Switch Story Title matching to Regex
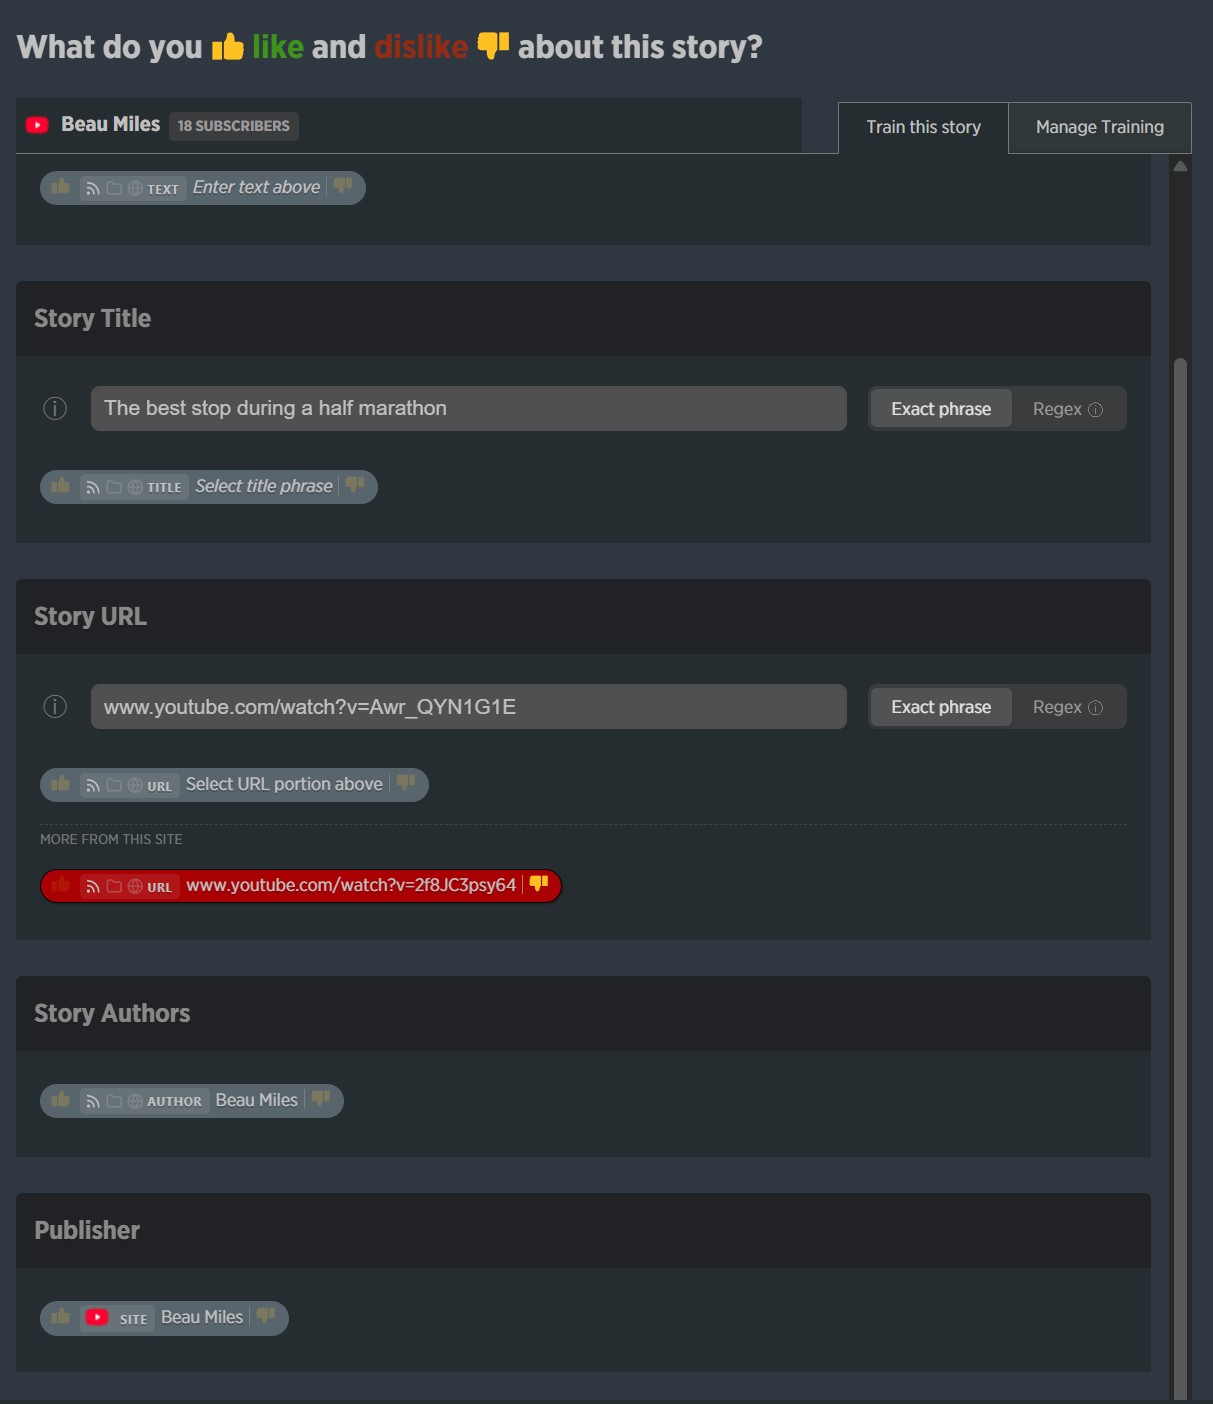 tap(1067, 409)
